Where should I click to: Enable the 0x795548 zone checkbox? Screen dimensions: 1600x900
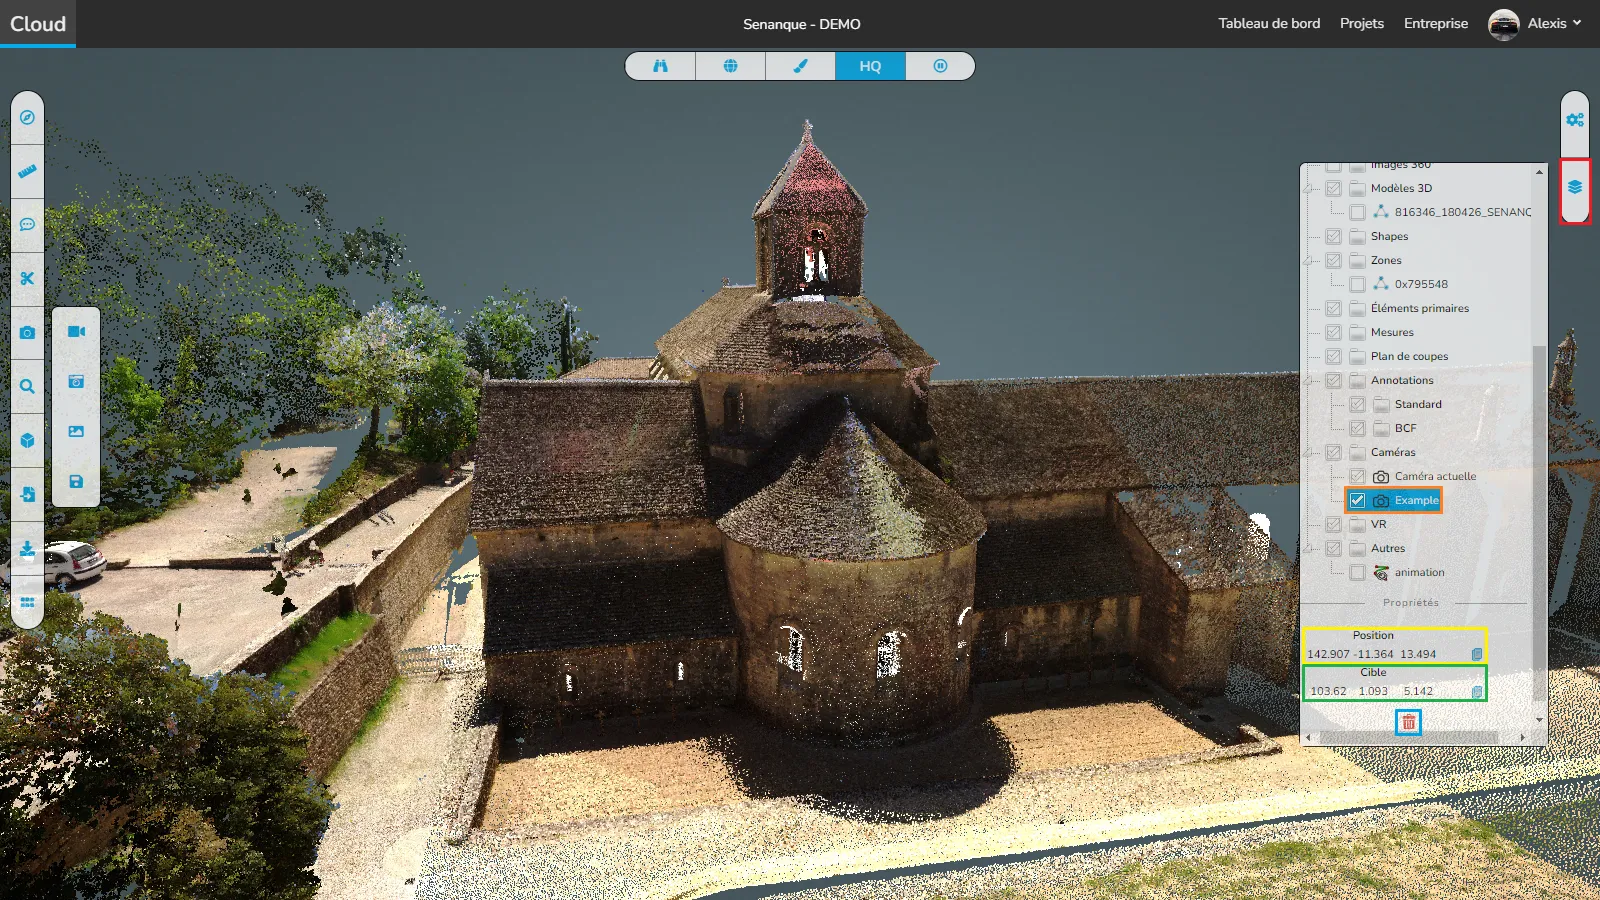(1357, 284)
